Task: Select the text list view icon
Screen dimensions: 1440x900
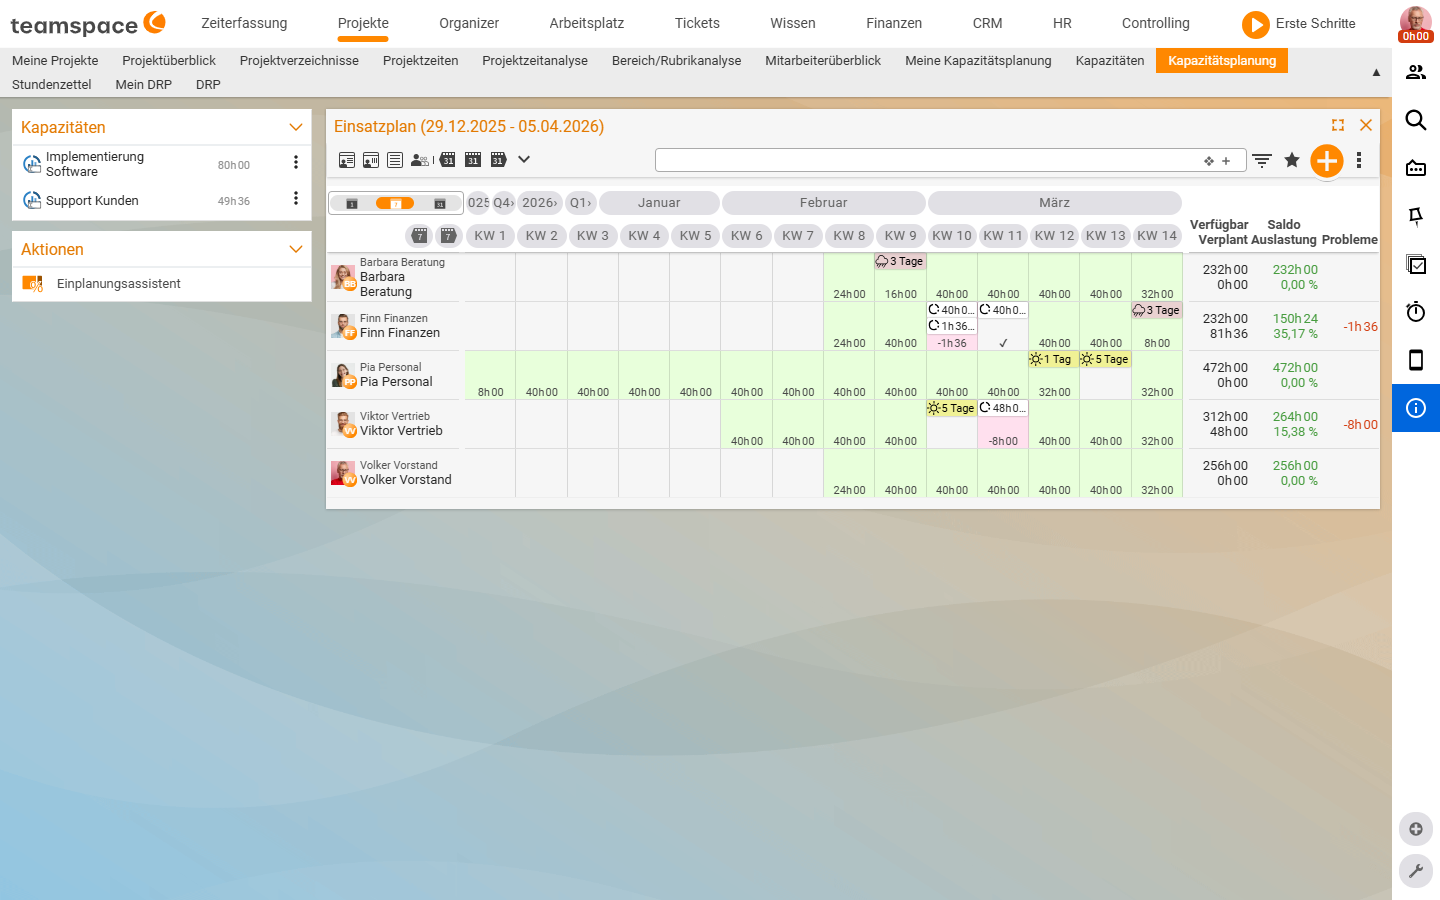Action: (395, 160)
